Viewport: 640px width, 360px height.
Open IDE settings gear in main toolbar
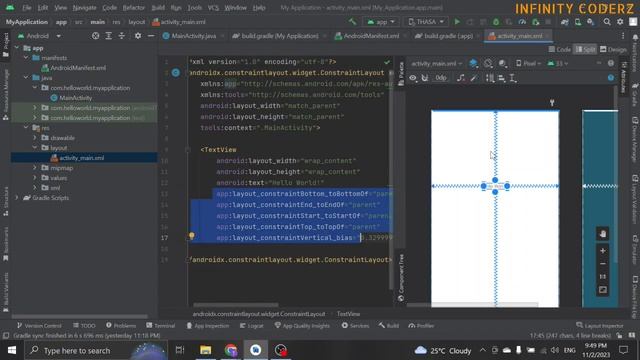pyautogui.click(x=620, y=22)
